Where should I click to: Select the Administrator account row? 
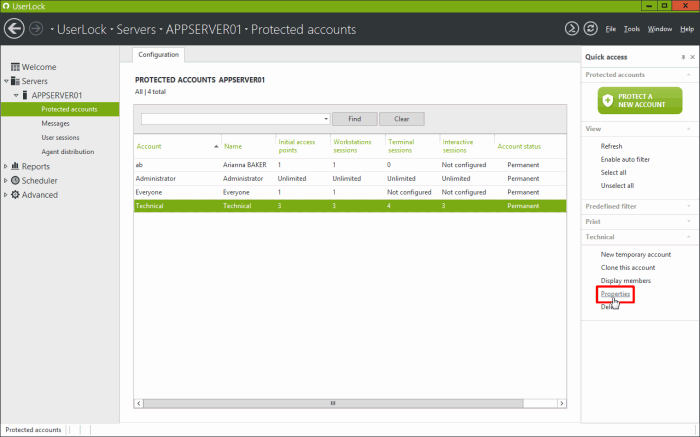pos(350,179)
